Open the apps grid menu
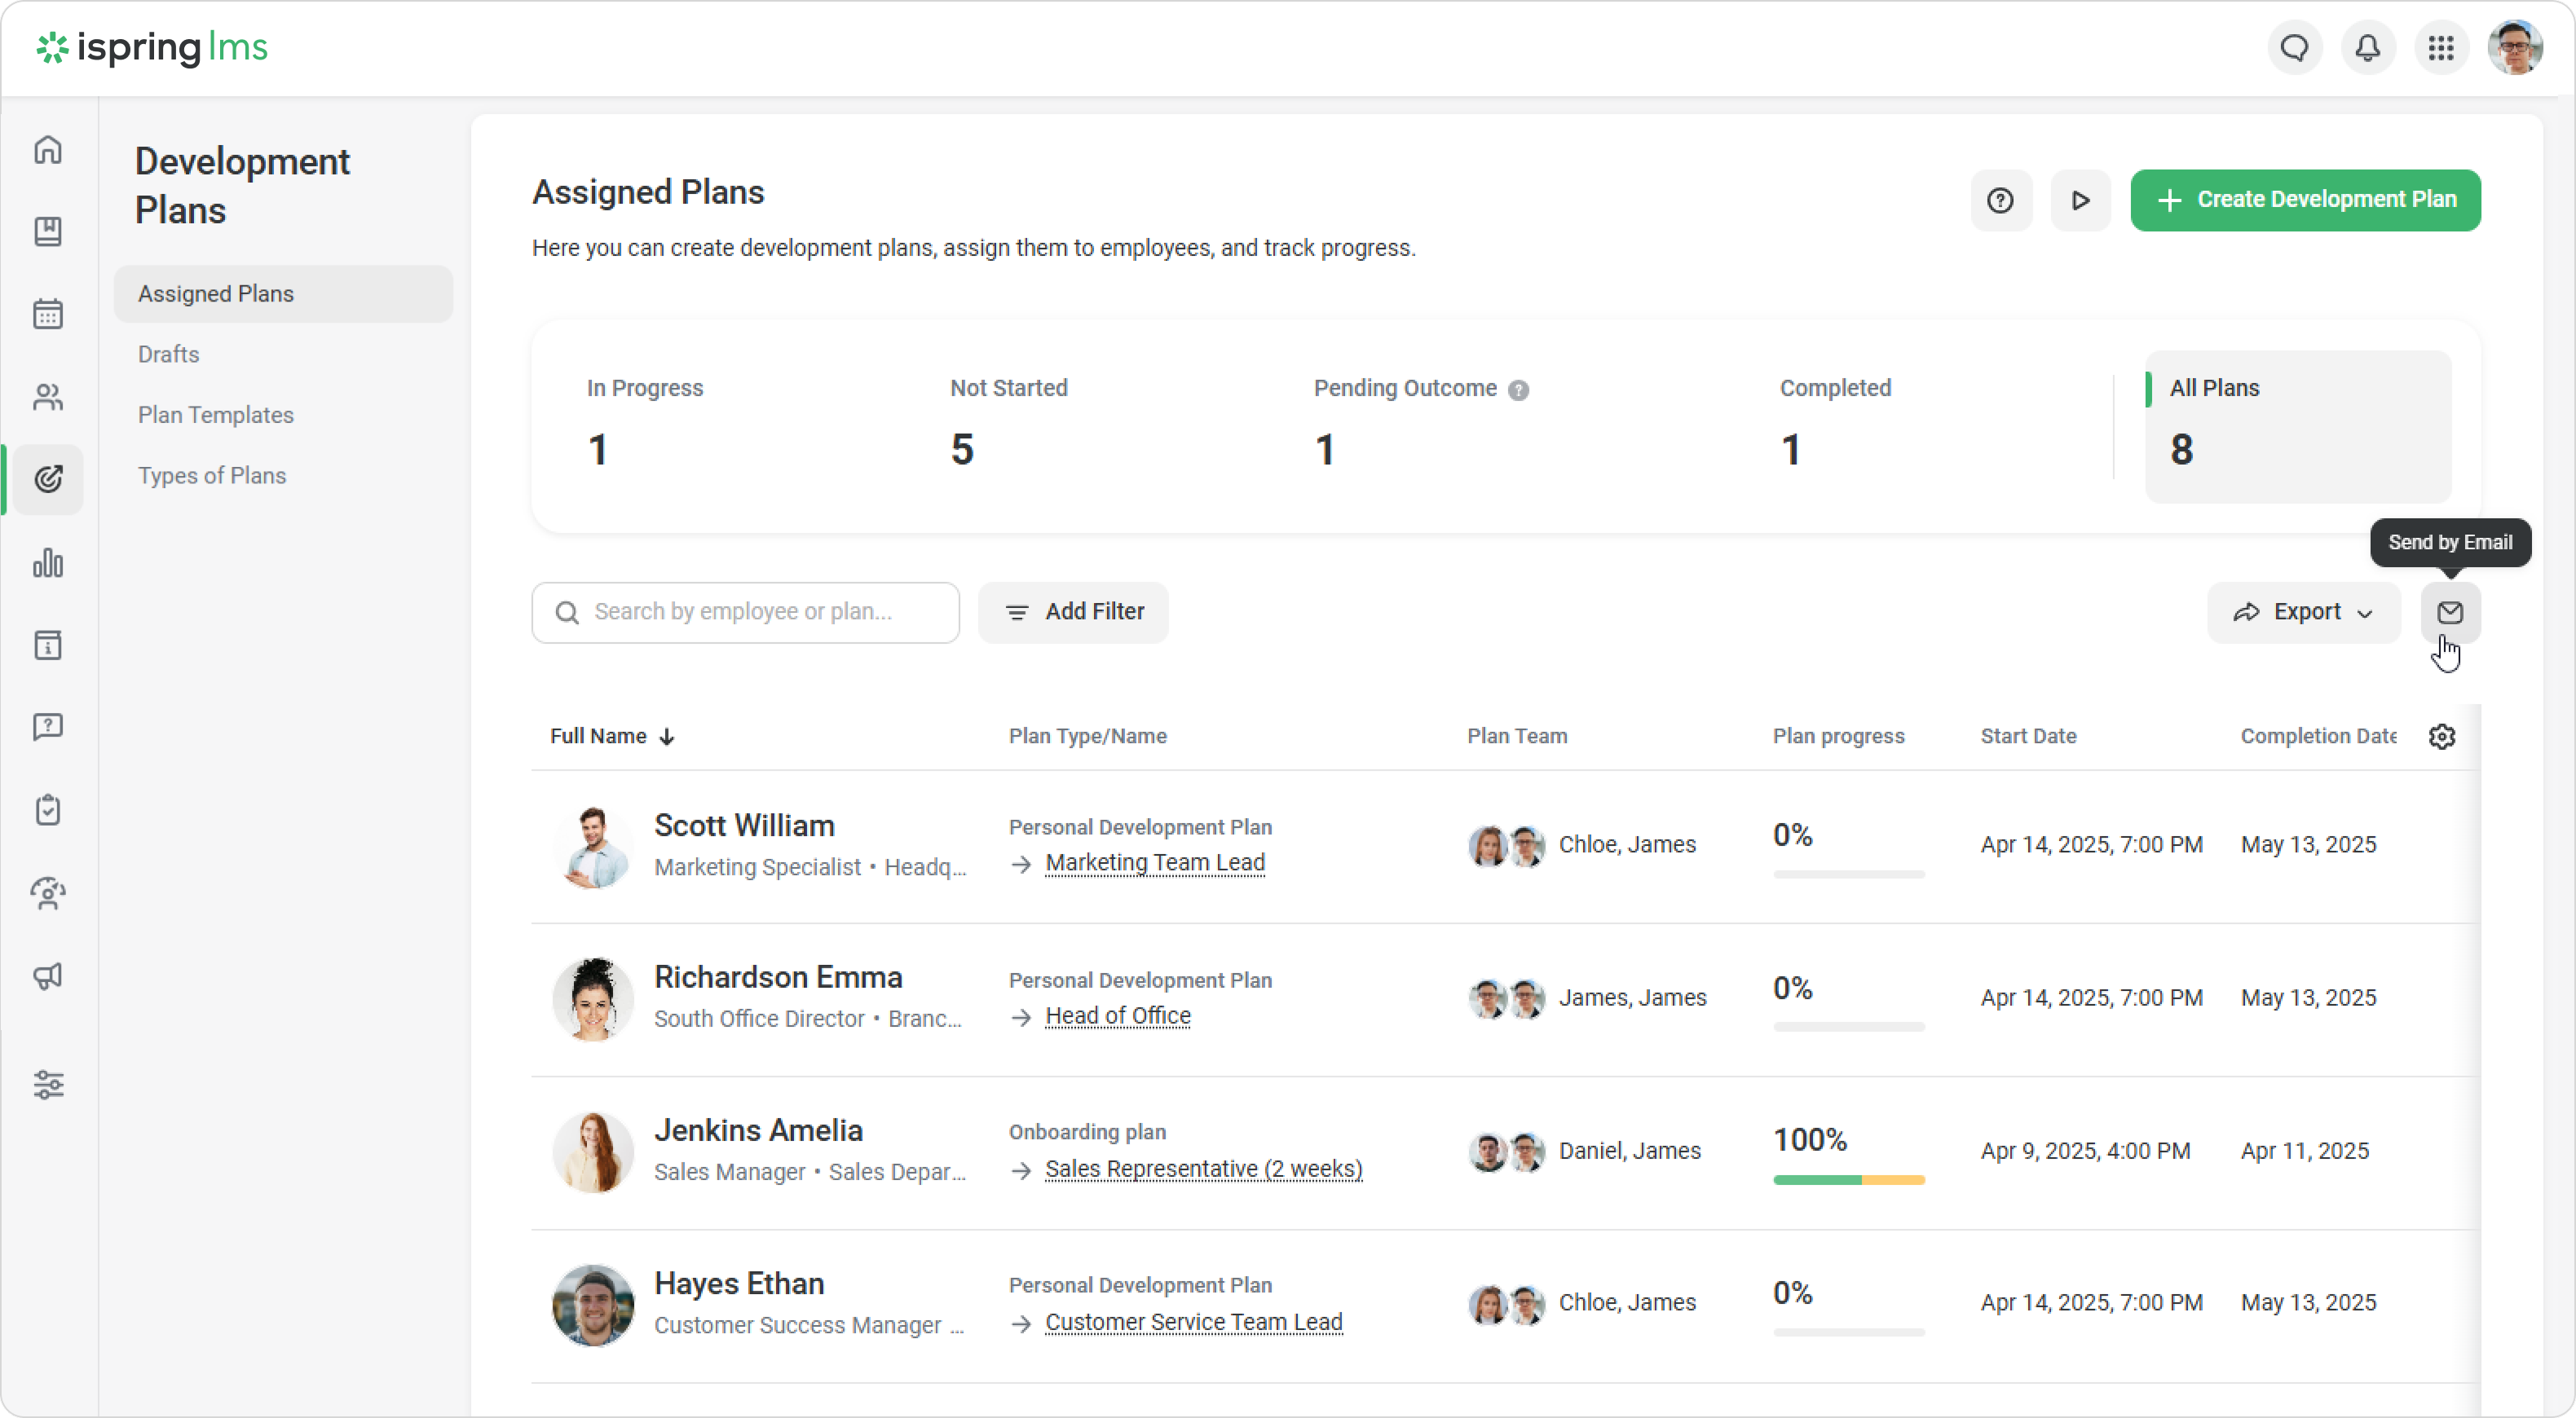 click(x=2441, y=48)
